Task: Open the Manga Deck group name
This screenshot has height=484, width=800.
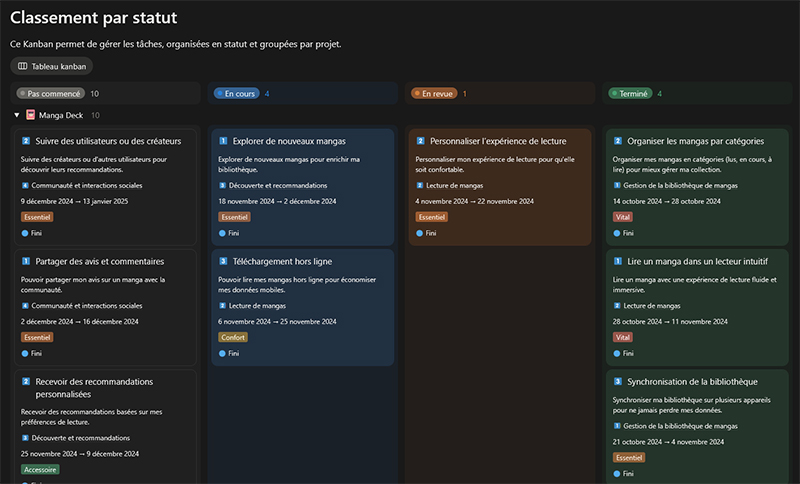Action: pos(61,115)
